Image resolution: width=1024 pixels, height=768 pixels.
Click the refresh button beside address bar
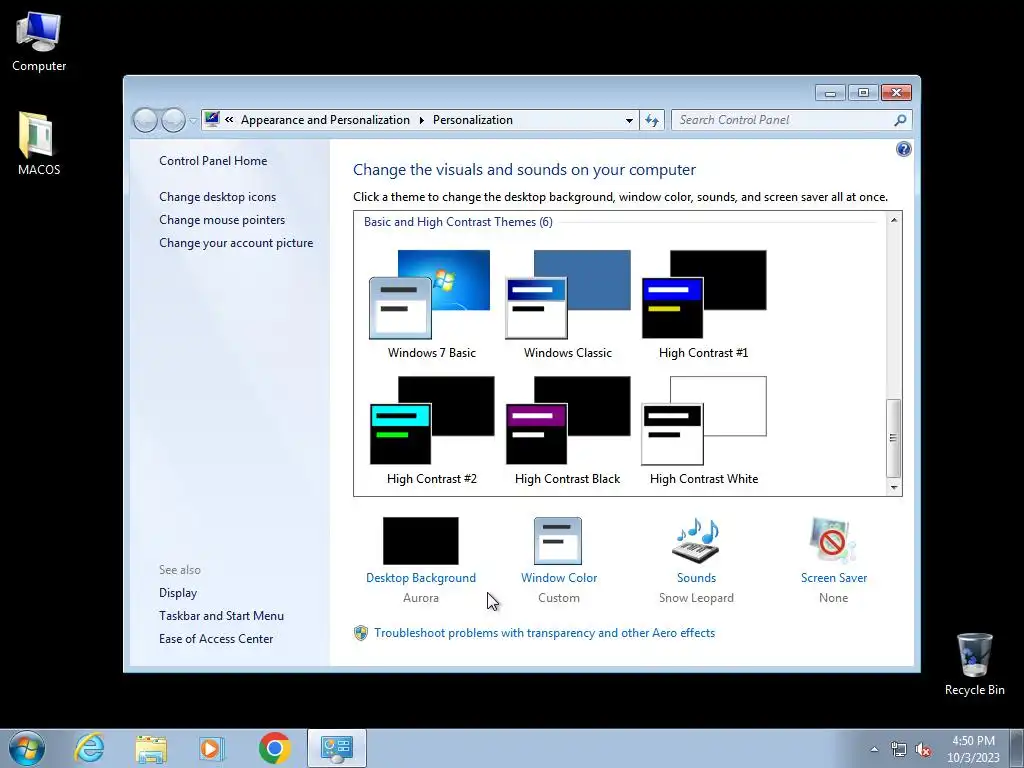tap(652, 120)
